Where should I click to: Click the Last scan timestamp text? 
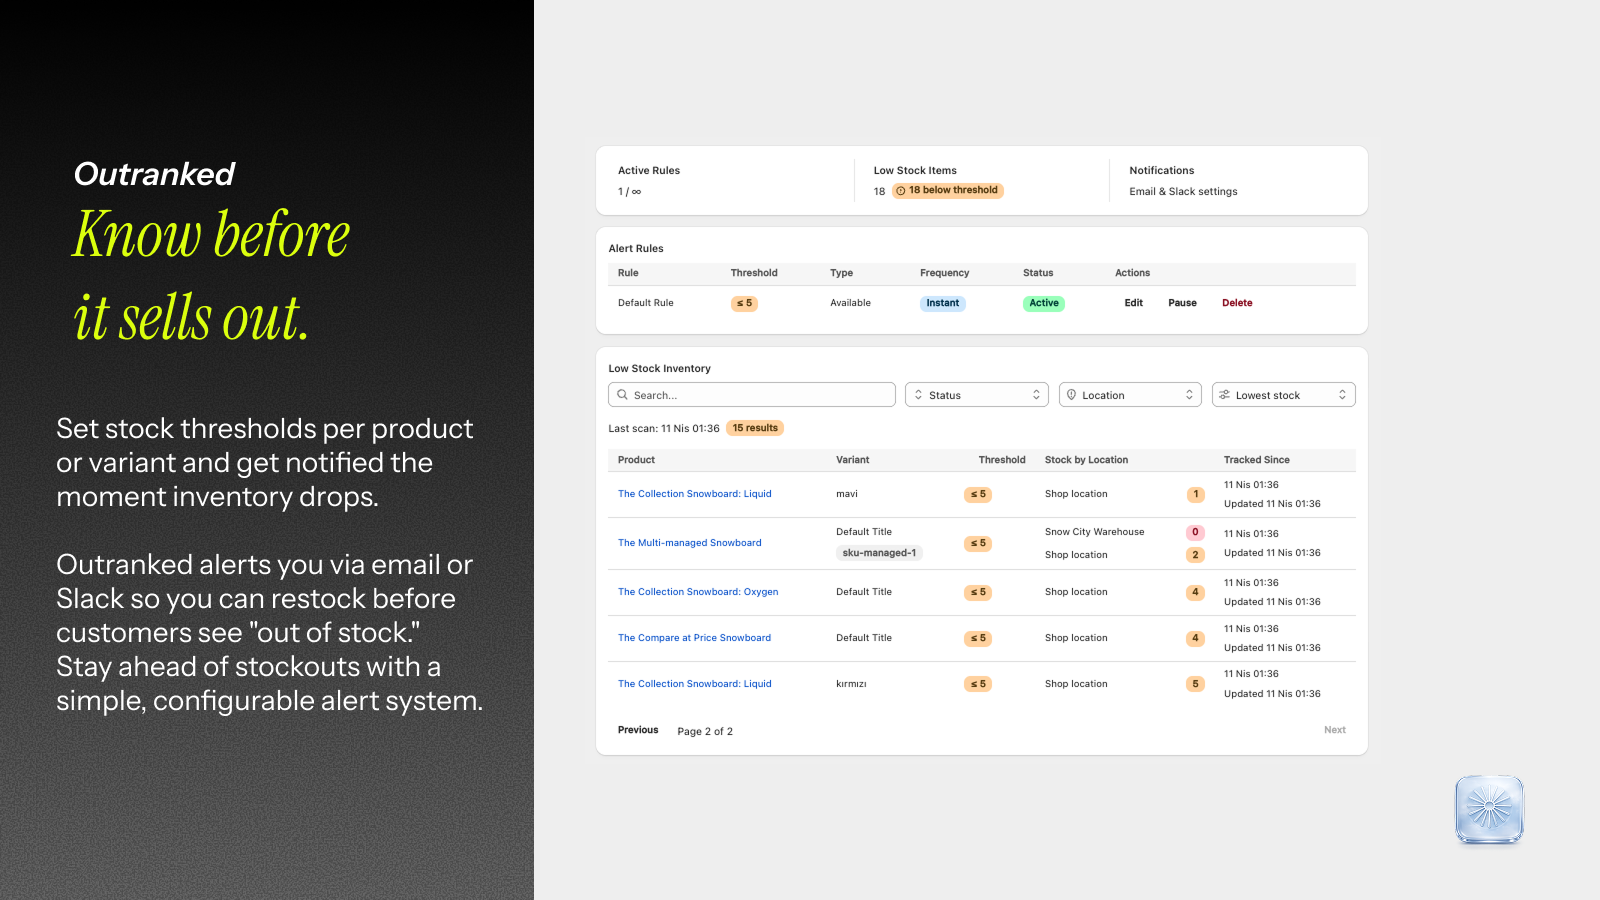pos(664,429)
